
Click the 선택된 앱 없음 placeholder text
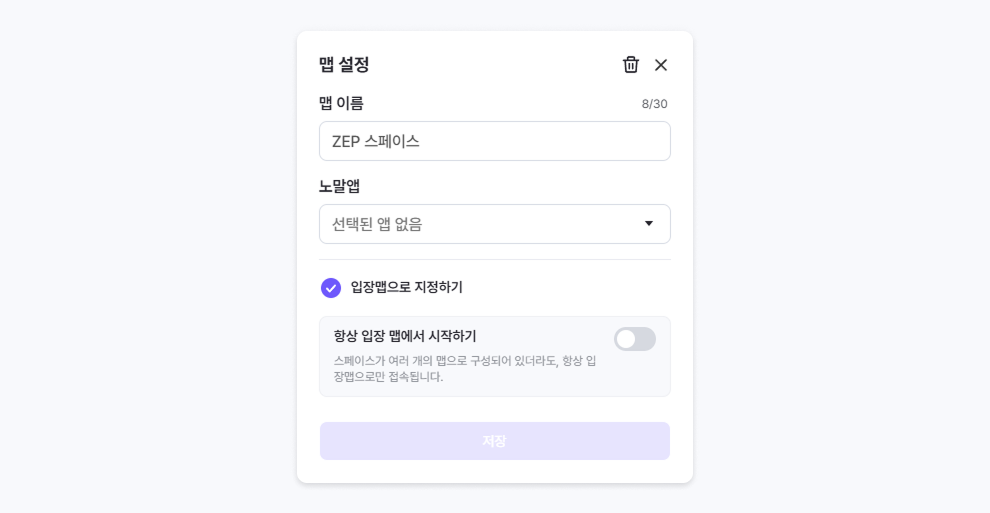377,225
